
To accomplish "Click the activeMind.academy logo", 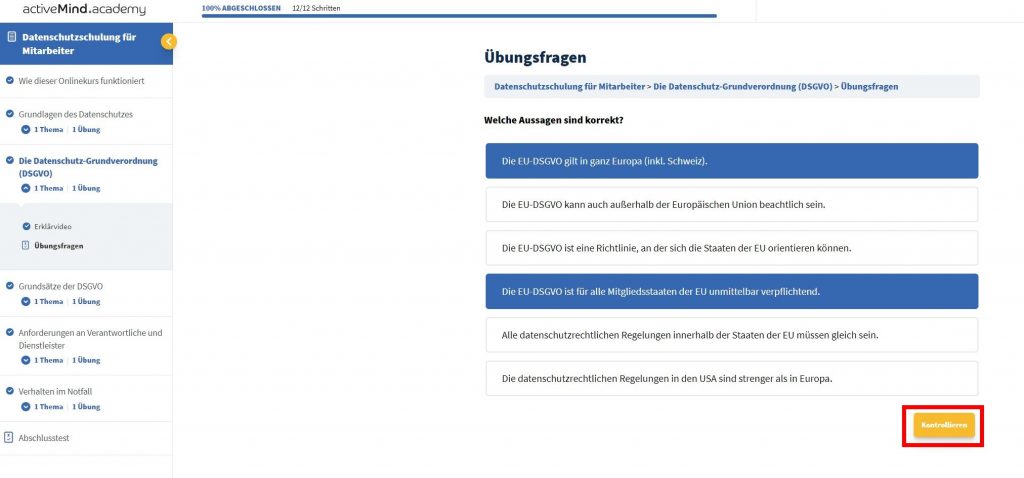I will (x=84, y=10).
